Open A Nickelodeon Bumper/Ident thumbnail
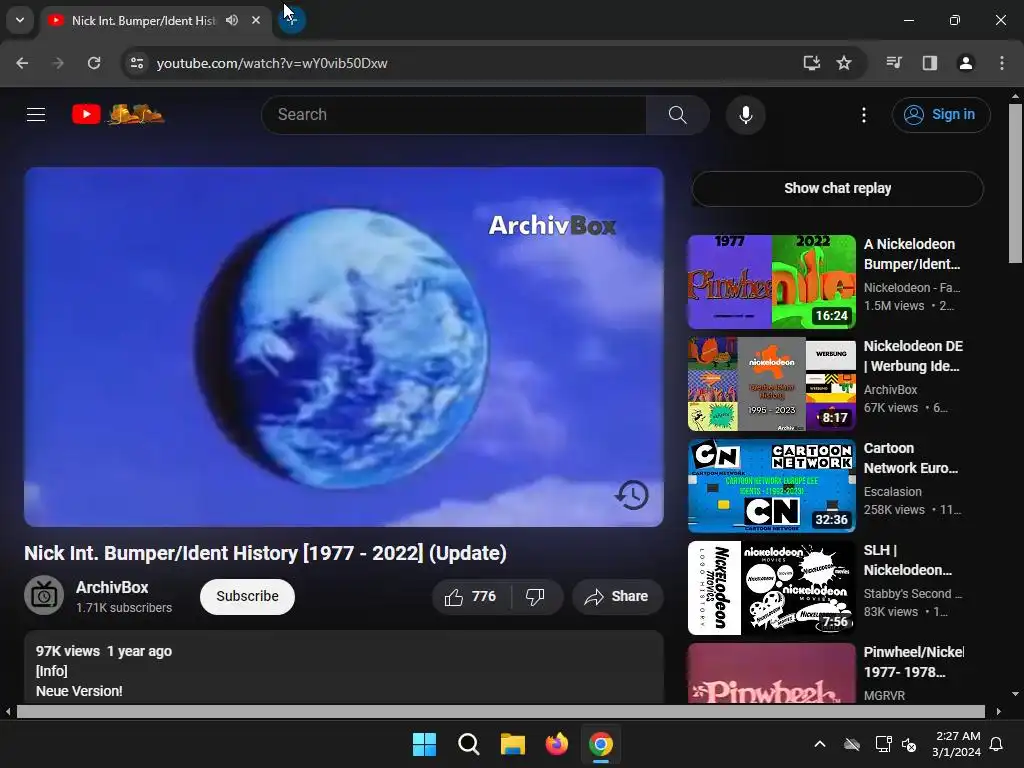 [771, 281]
